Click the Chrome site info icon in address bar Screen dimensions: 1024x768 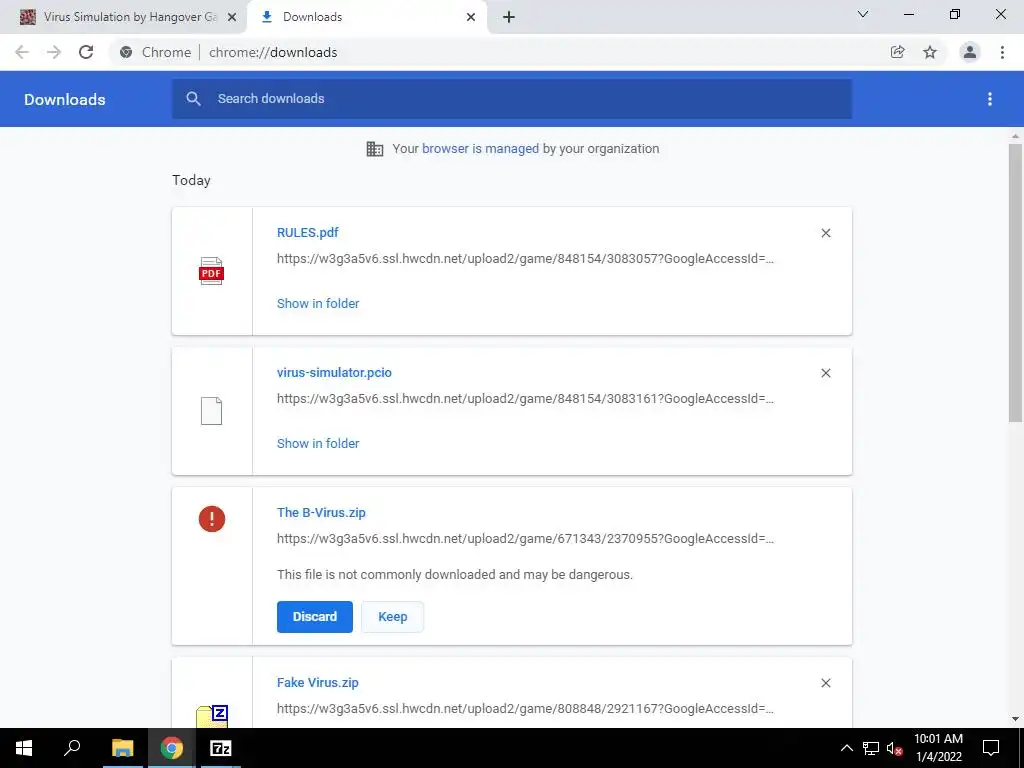[126, 52]
